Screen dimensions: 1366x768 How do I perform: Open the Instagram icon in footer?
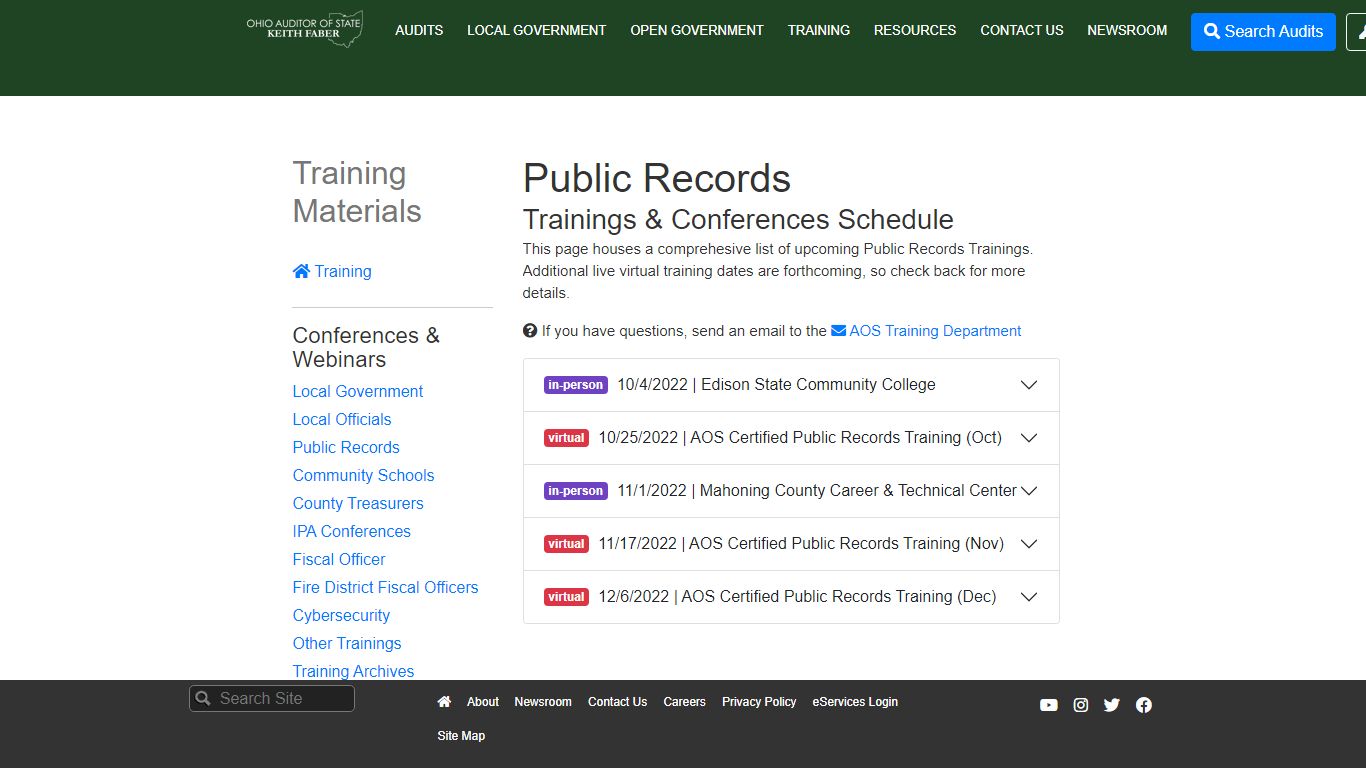(x=1081, y=705)
